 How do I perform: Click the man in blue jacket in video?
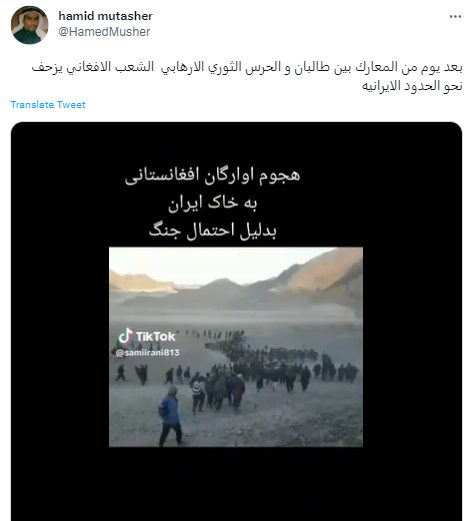(x=170, y=416)
